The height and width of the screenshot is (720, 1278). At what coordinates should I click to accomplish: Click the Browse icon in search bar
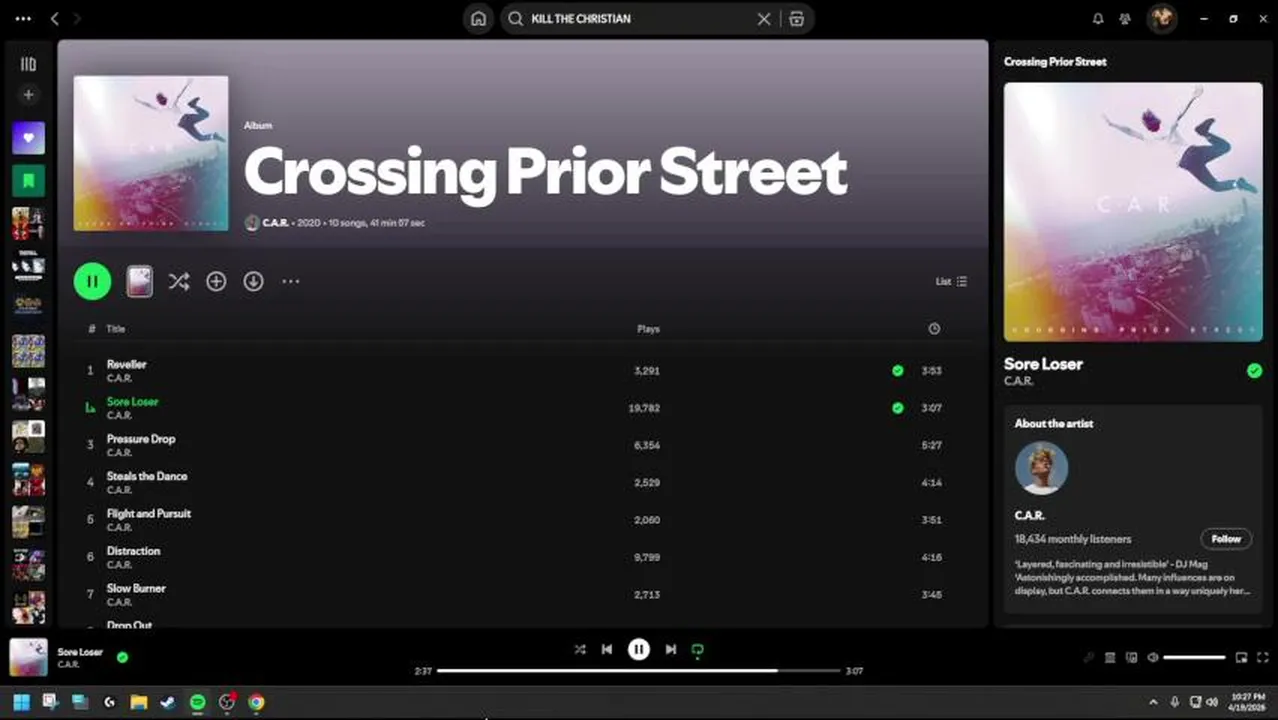[796, 18]
